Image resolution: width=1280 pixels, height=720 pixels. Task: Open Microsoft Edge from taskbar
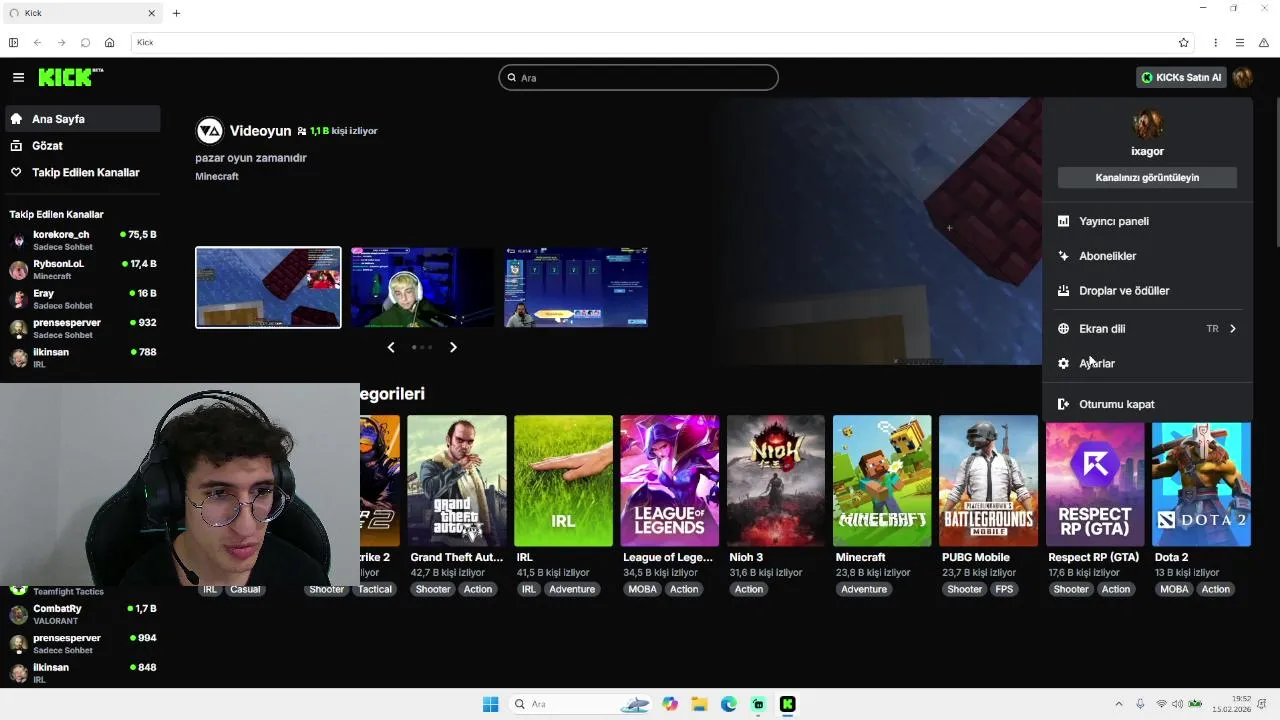pos(729,704)
